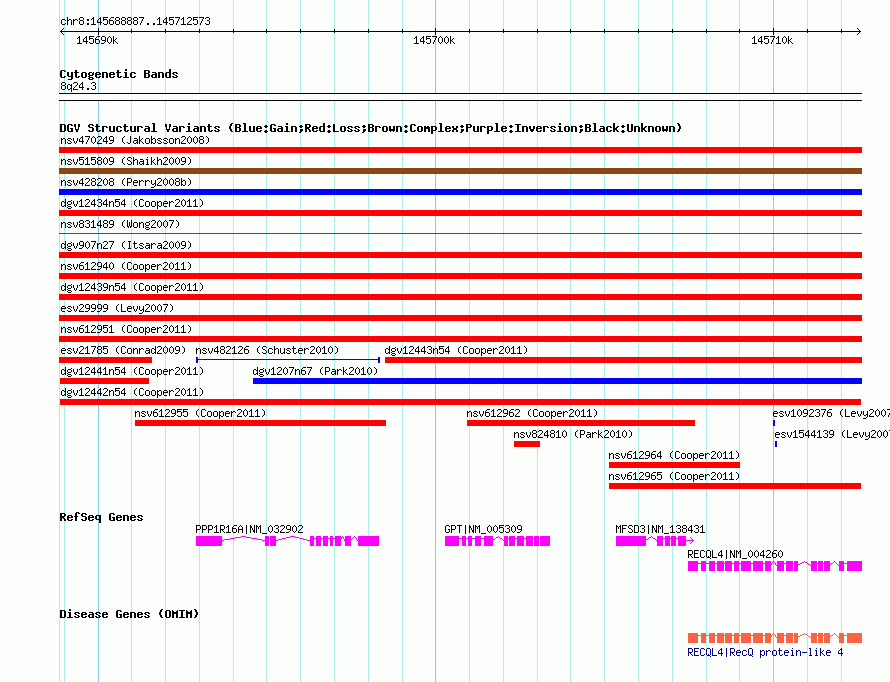The width and height of the screenshot is (890, 682).
Task: Click the esv29999 (Levy2007) label
Action: [x=117, y=308]
